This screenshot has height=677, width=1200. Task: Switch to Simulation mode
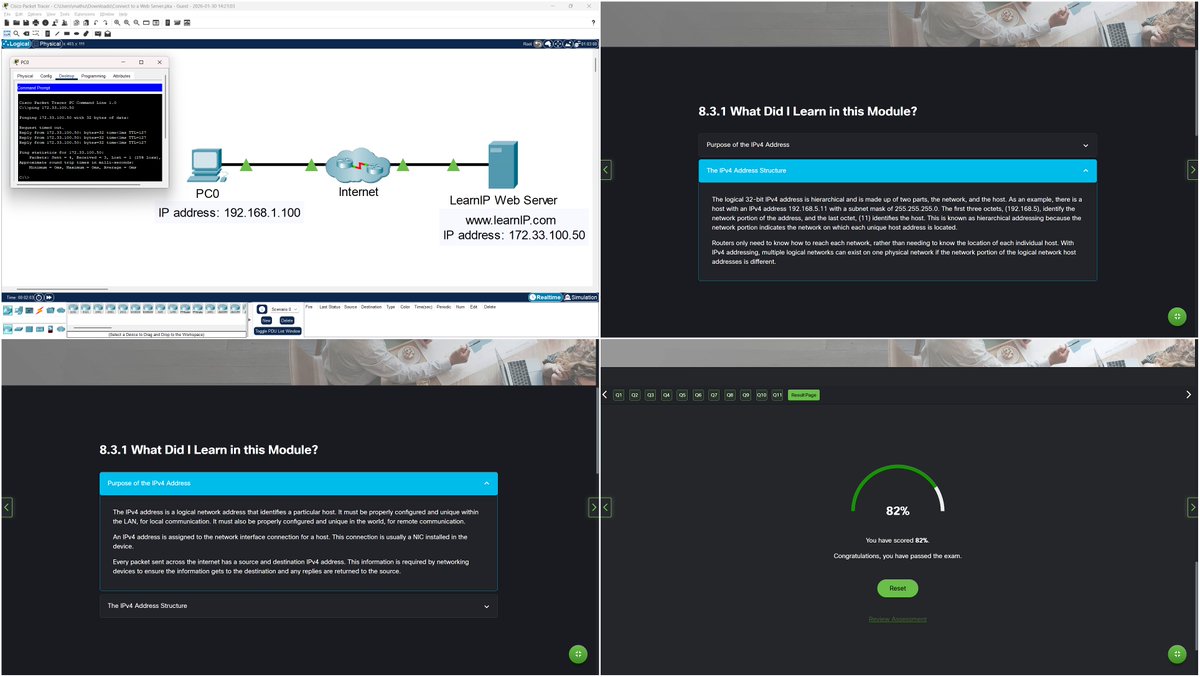[x=581, y=297]
